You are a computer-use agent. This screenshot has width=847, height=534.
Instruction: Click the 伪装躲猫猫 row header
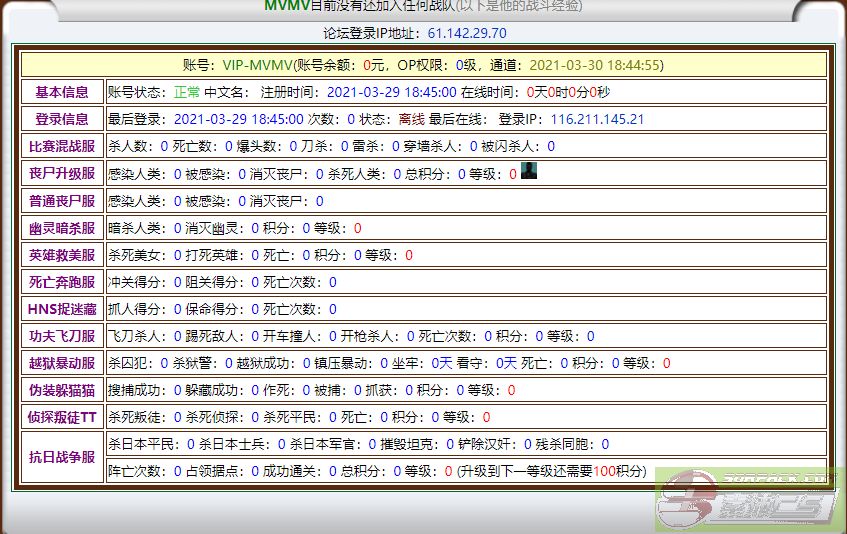[x=62, y=390]
